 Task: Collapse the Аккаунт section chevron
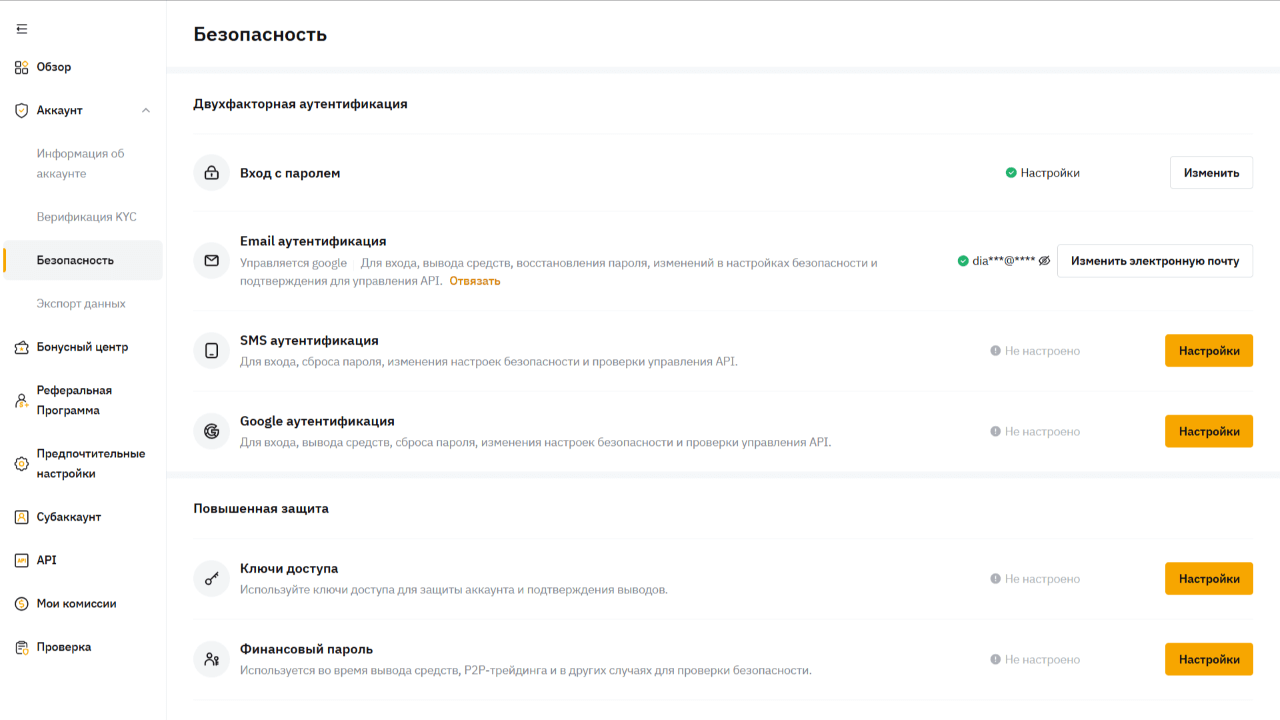tap(146, 111)
